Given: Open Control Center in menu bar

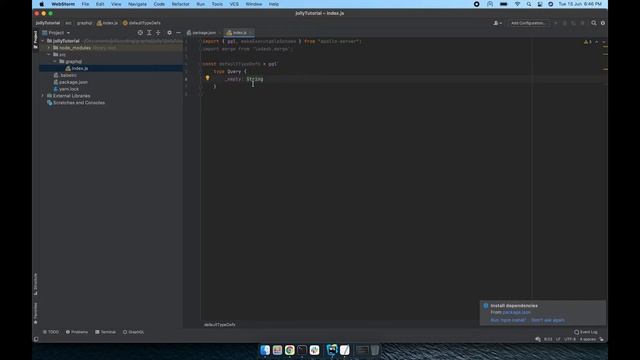Looking at the screenshot, I should click(540, 4).
